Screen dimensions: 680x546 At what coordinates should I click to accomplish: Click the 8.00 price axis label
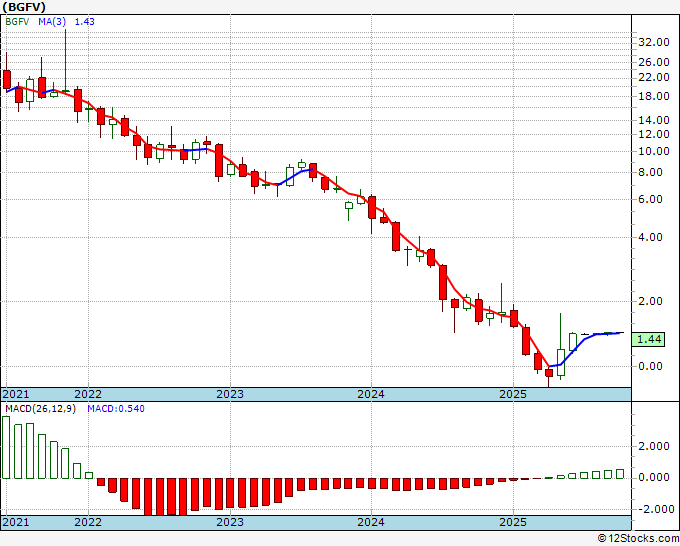pos(650,173)
